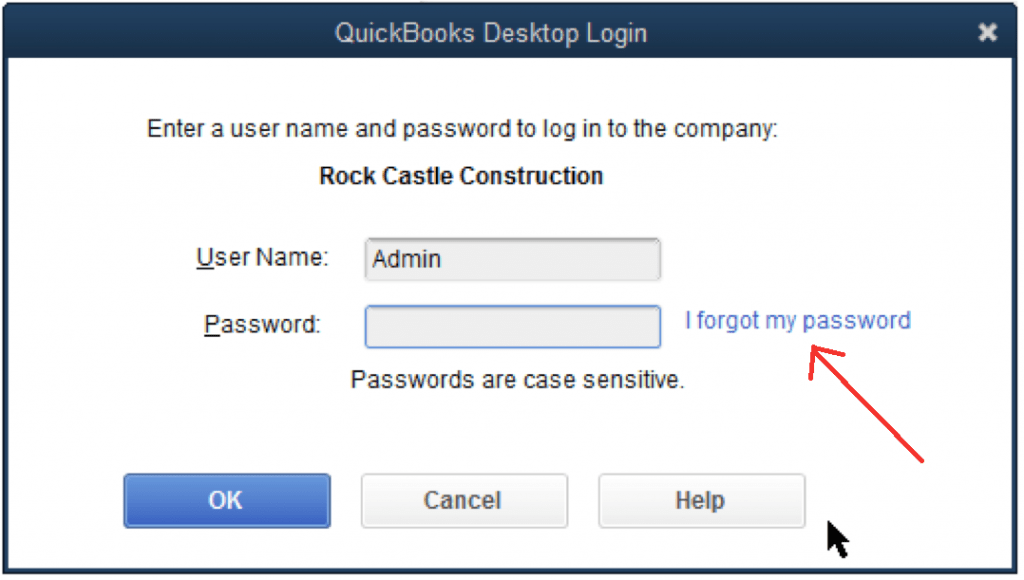Focus the Password input field
Screen dimensions: 1024x580
(512, 327)
